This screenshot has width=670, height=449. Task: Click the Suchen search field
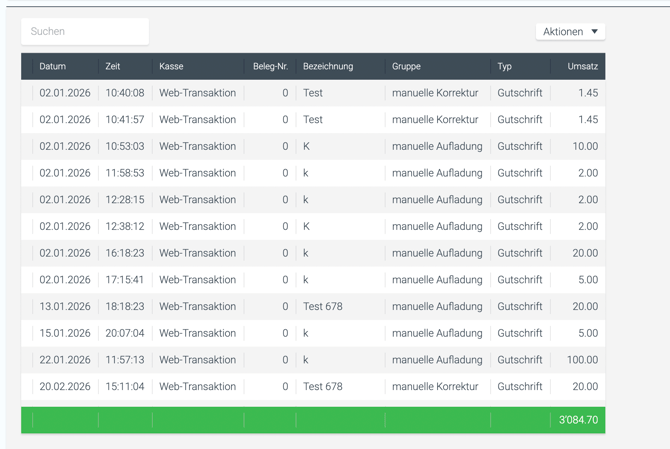coord(85,32)
